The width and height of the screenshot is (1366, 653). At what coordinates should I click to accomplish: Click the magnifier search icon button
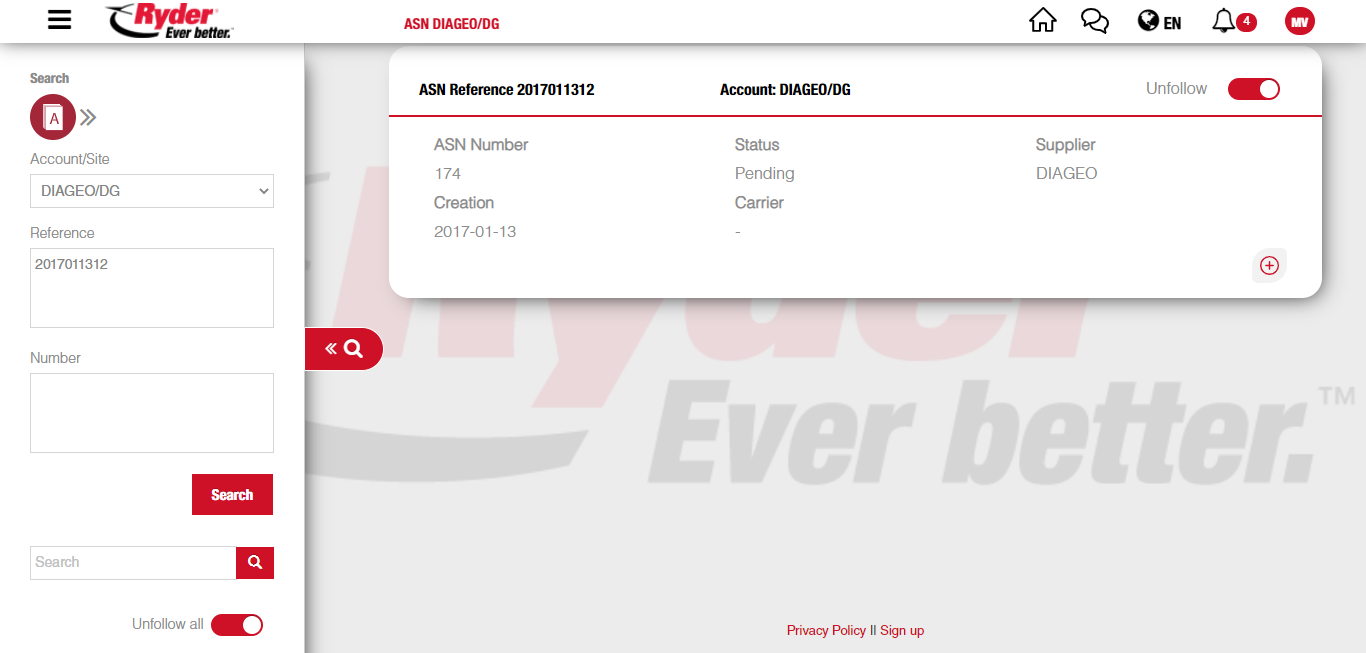pyautogui.click(x=254, y=562)
